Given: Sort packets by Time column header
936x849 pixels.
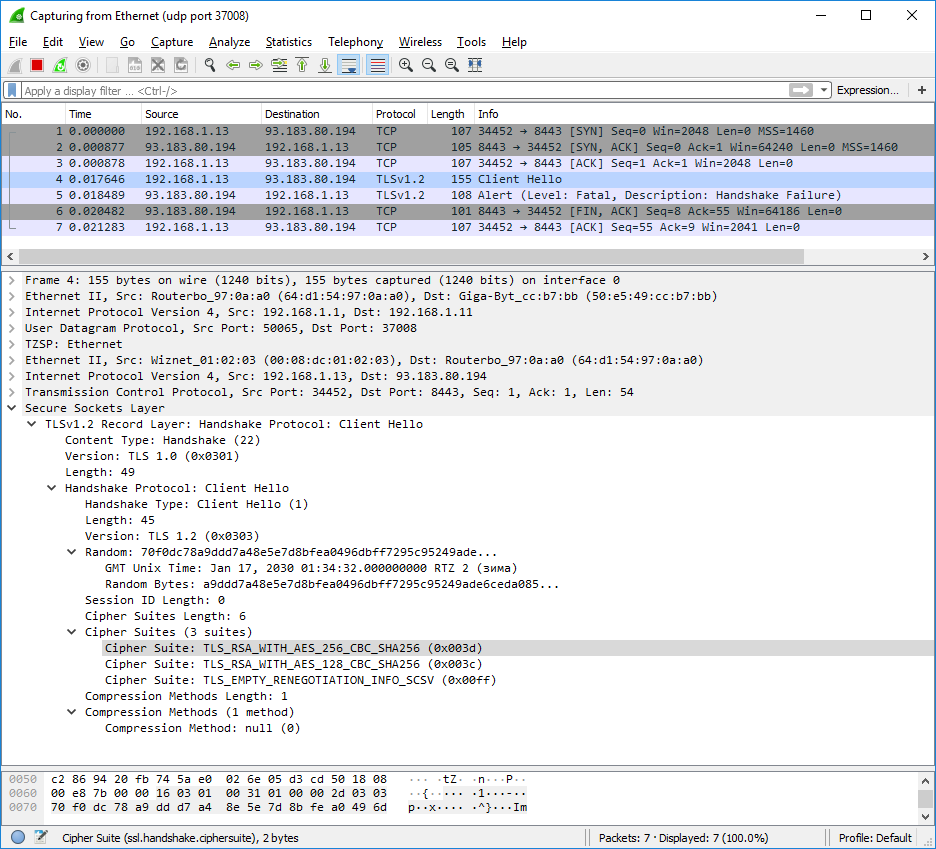Looking at the screenshot, I should point(103,114).
